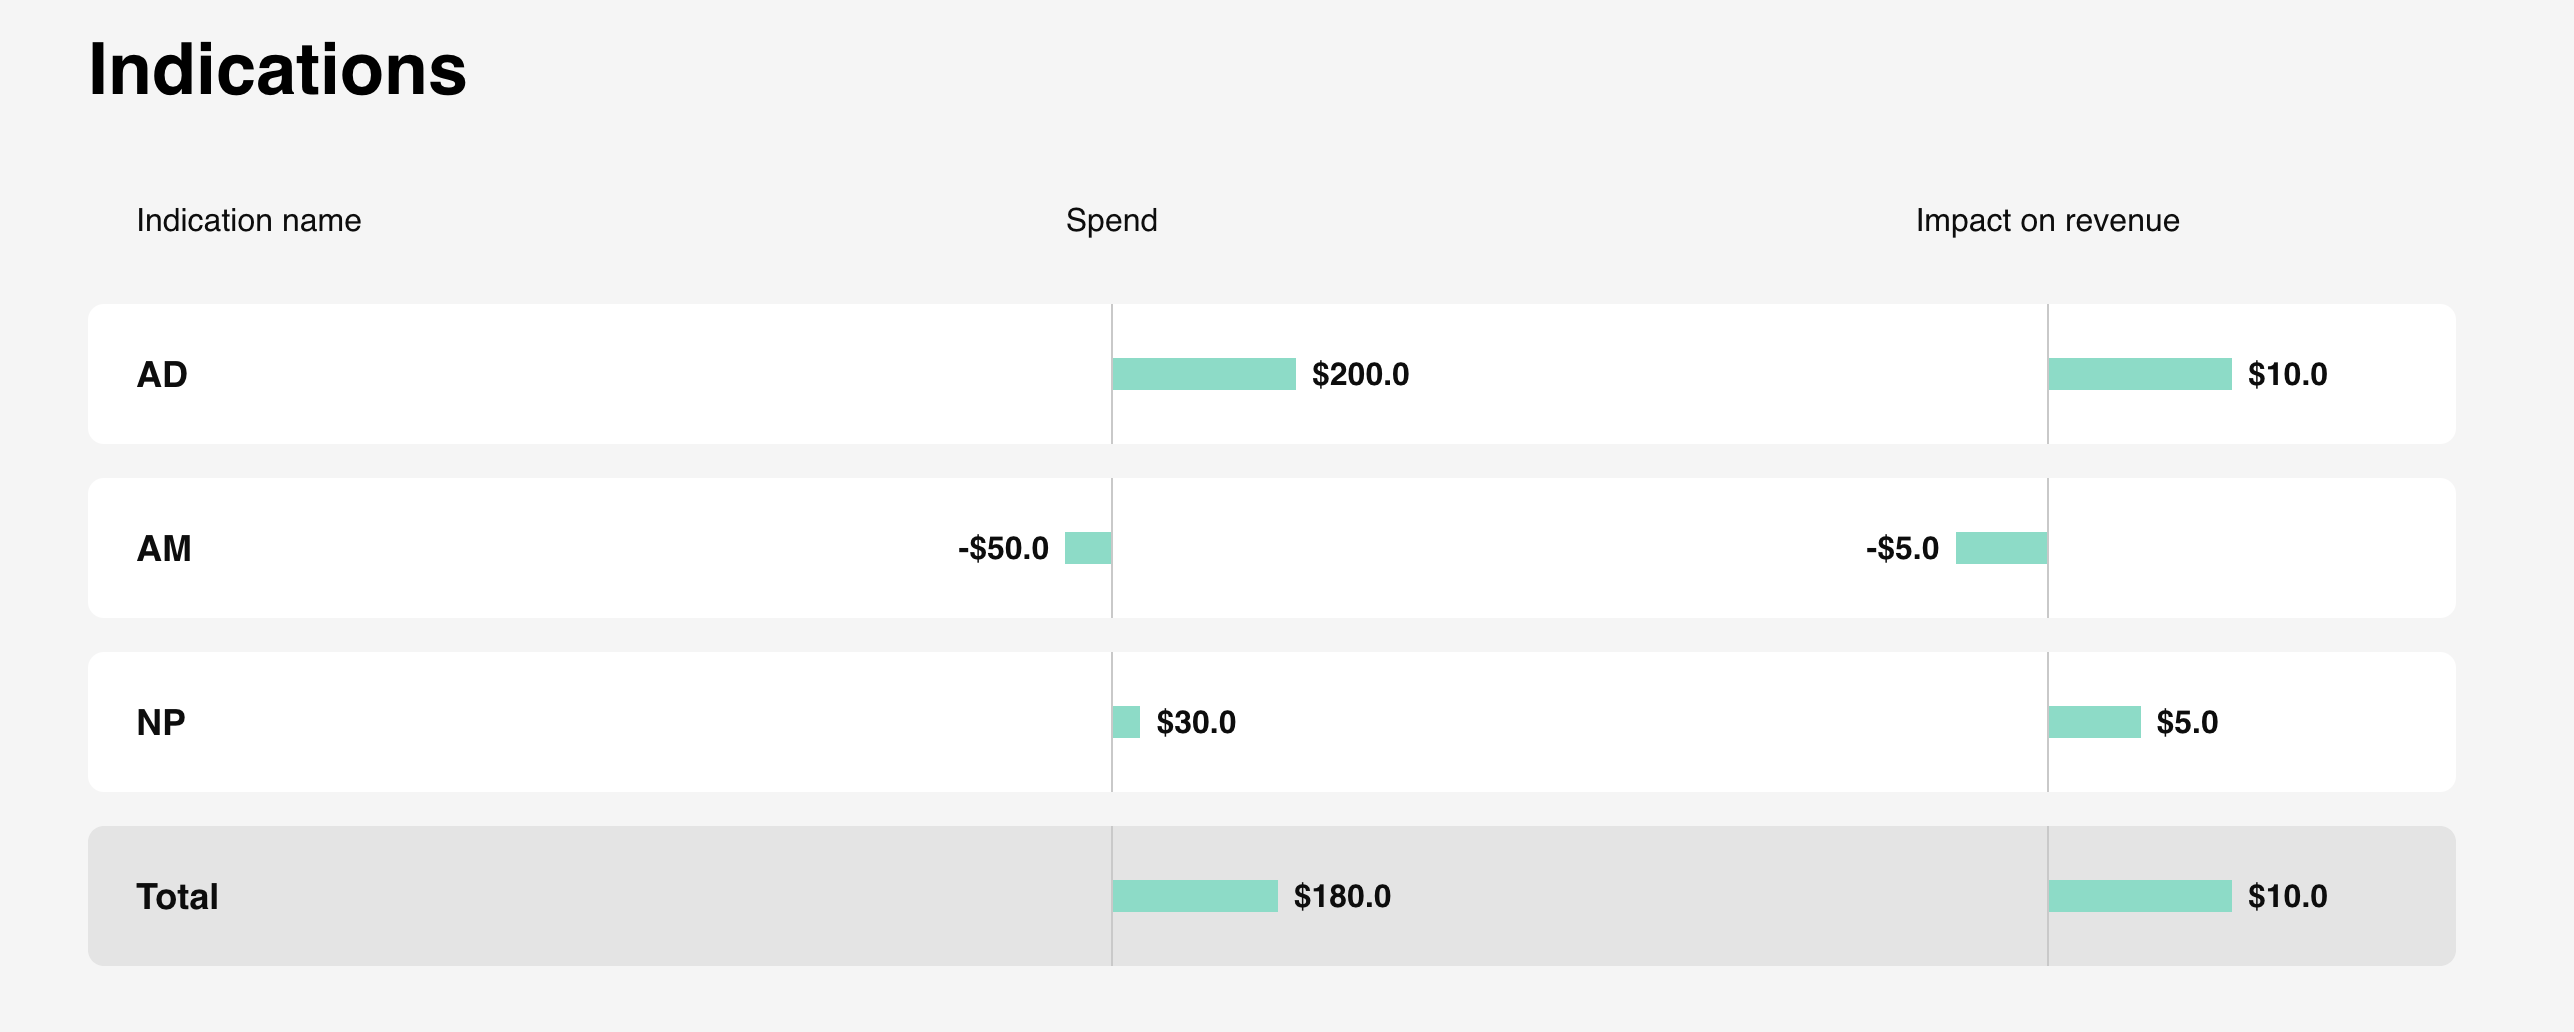Click the Impact on revenue column header
Viewport: 2574px width, 1032px height.
pyautogui.click(x=2047, y=220)
